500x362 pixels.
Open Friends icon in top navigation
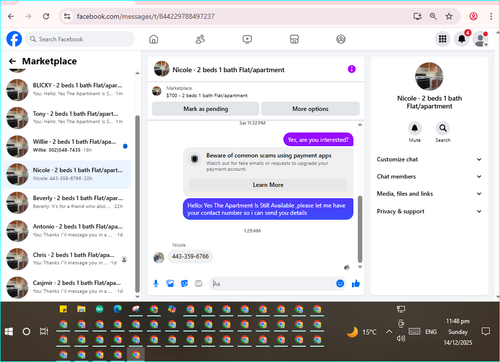[200, 39]
